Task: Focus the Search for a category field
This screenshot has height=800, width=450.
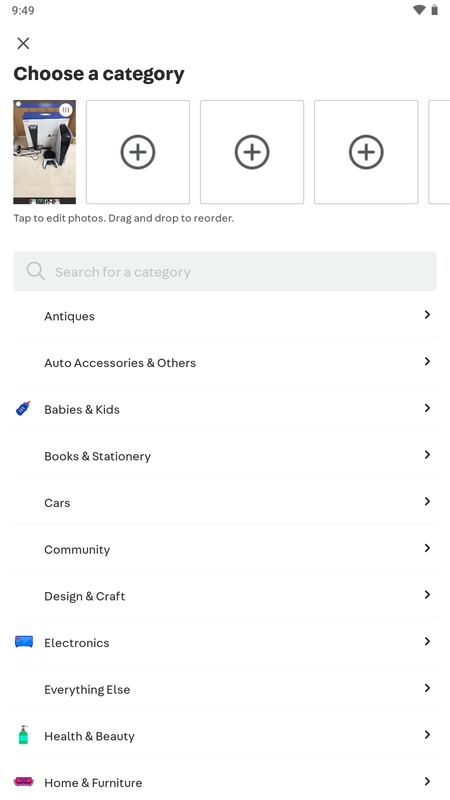Action: click(x=225, y=271)
